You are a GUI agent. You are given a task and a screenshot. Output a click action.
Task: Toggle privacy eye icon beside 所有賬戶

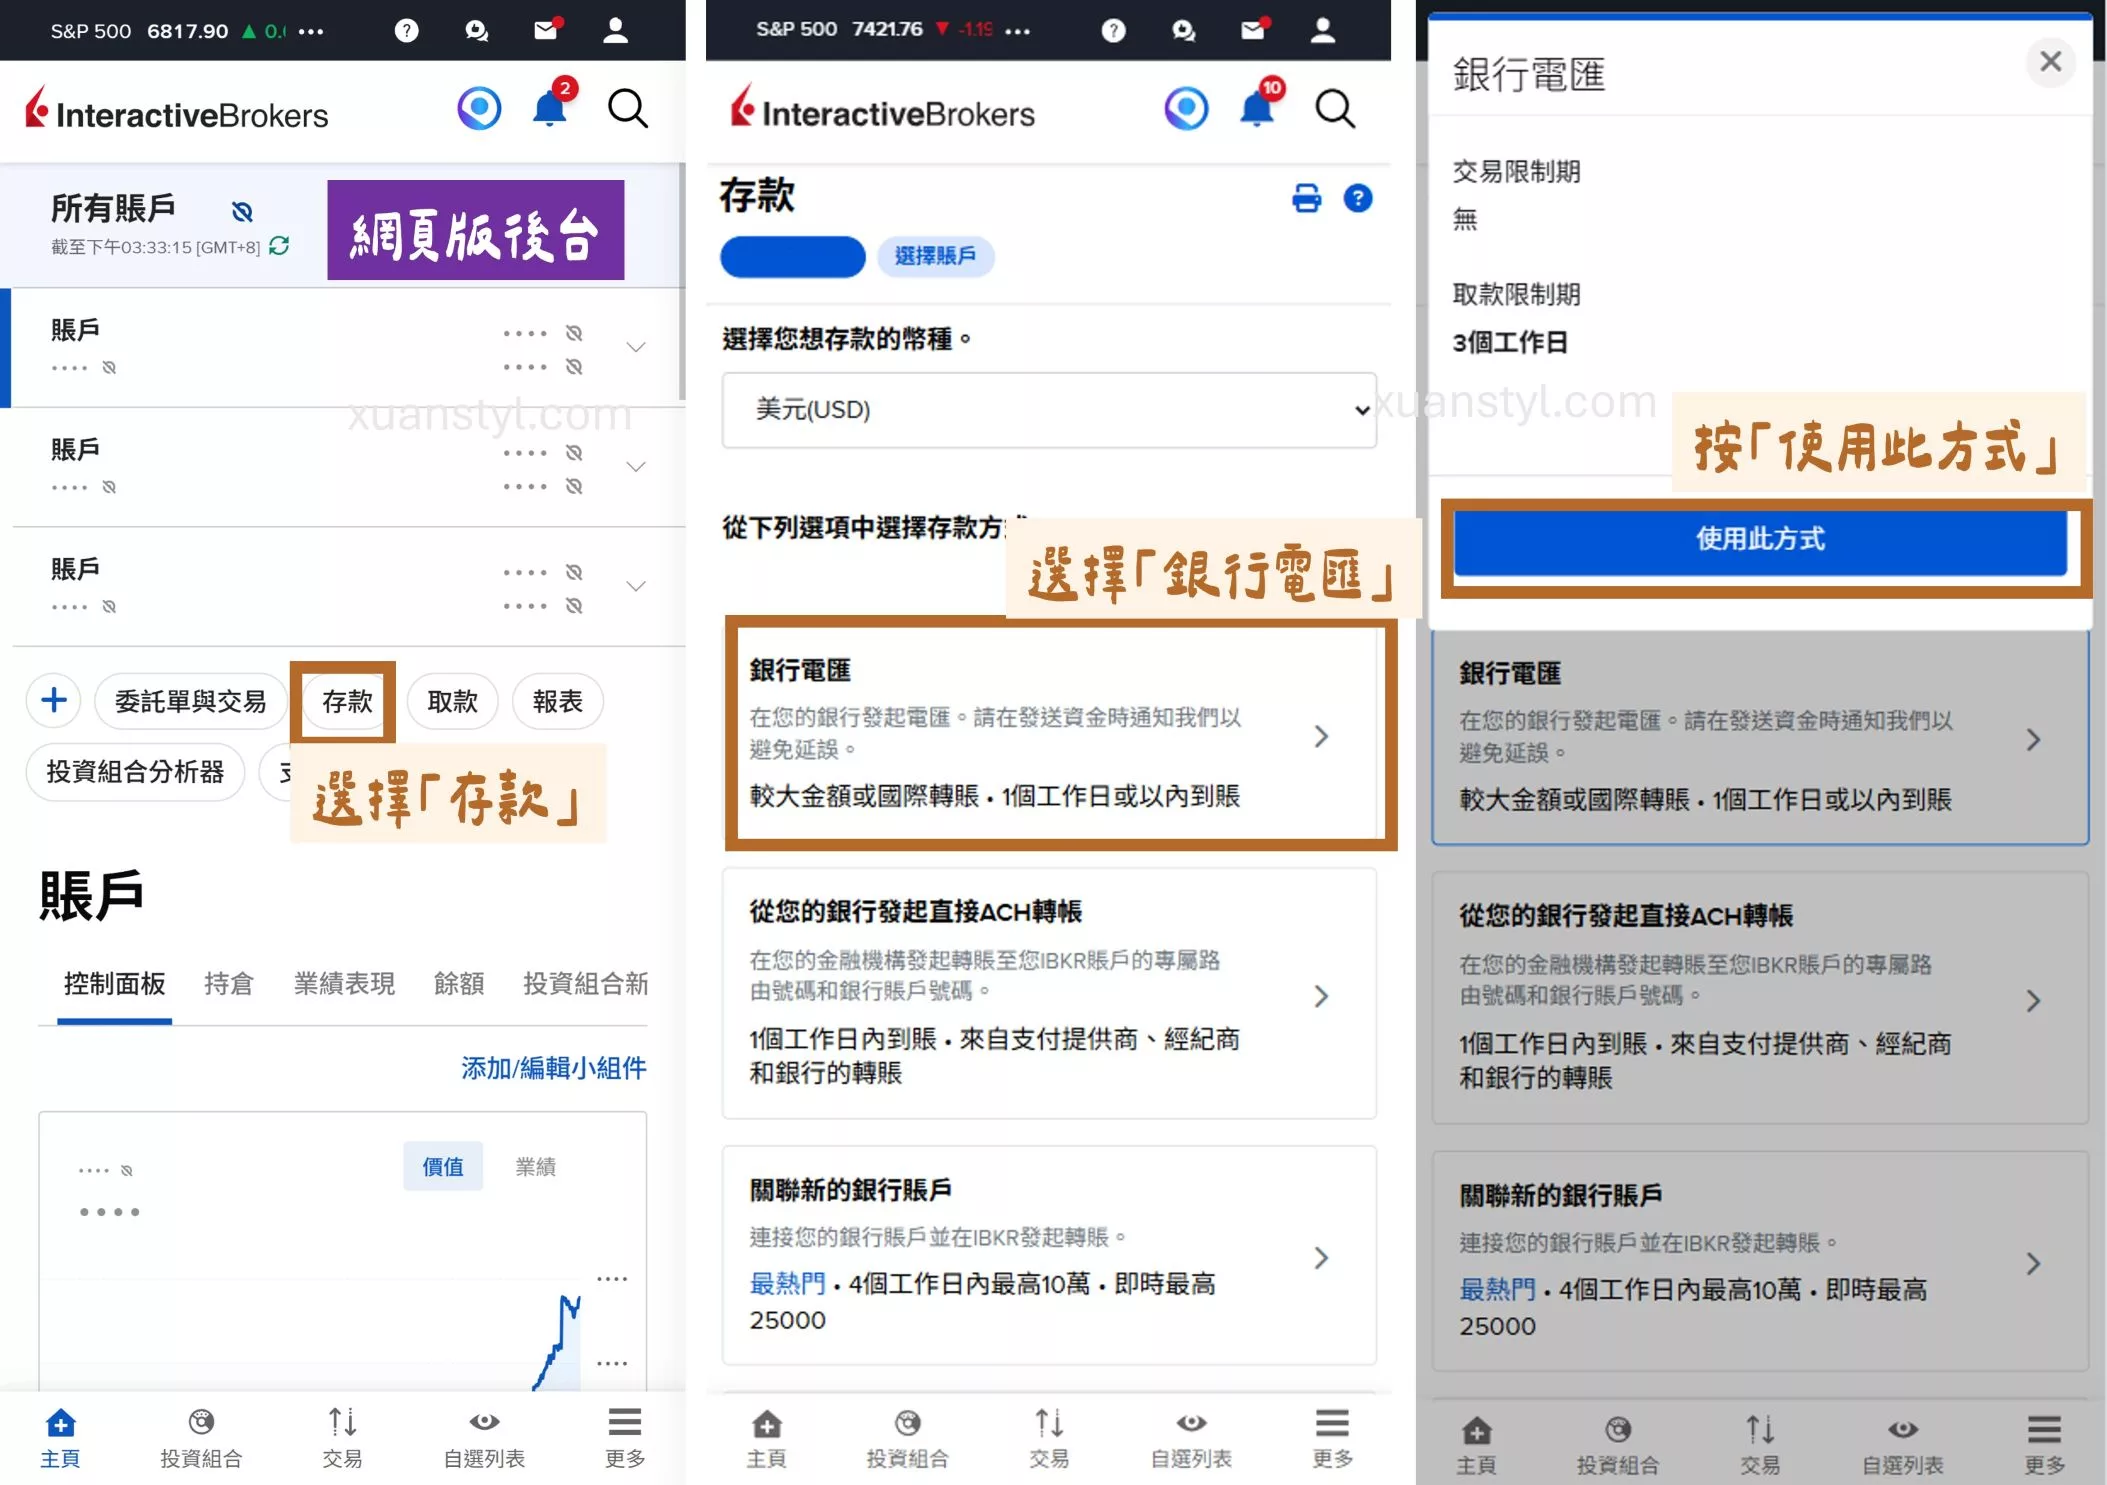(242, 211)
